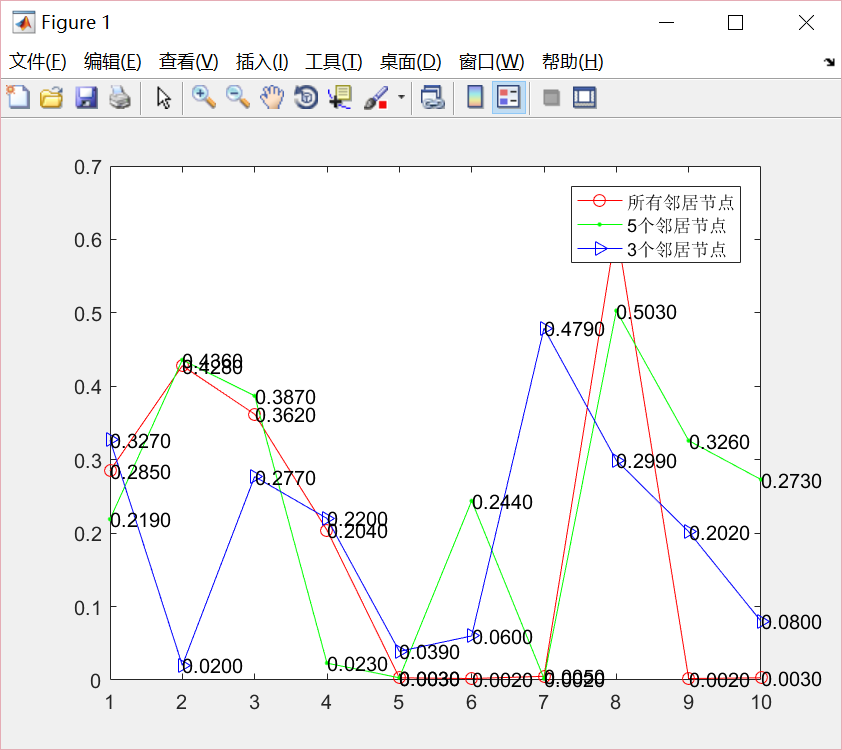Click the data label 0.2020

pyautogui.click(x=719, y=533)
